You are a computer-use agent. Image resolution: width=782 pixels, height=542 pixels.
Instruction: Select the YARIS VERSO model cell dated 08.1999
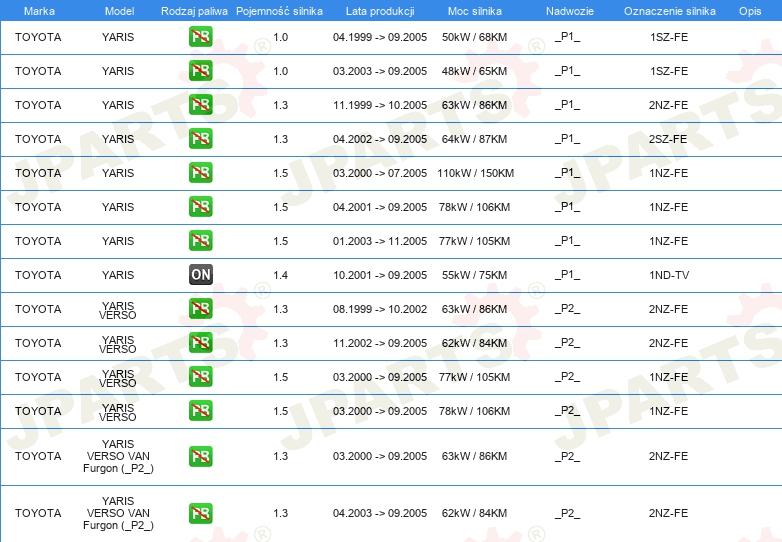(x=118, y=310)
